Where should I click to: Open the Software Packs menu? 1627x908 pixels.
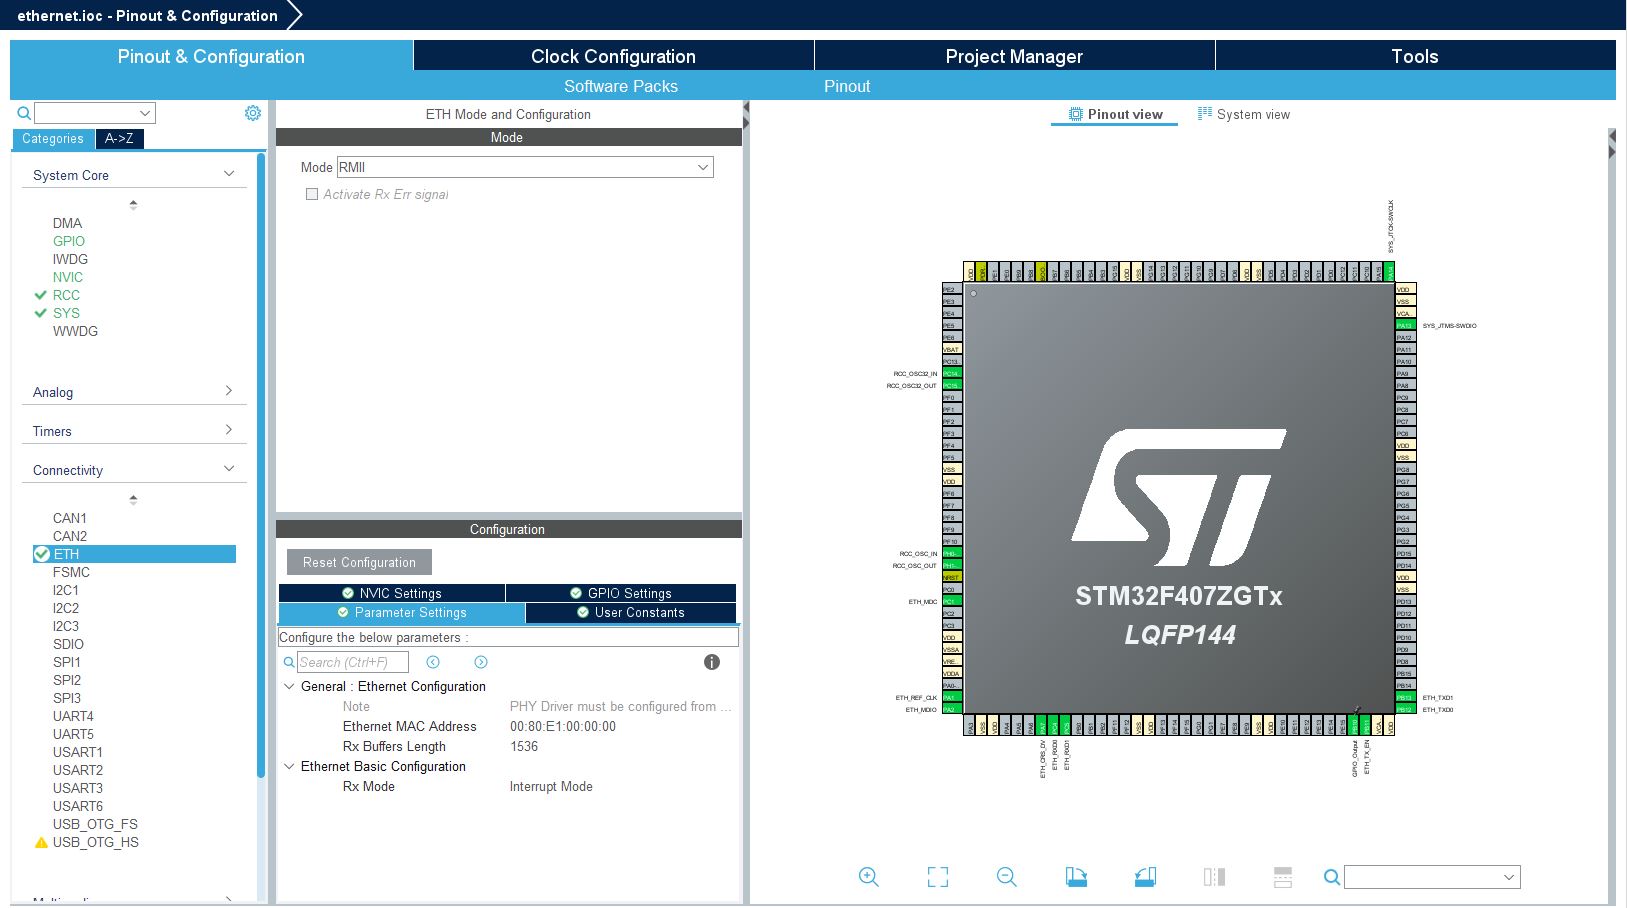click(620, 86)
